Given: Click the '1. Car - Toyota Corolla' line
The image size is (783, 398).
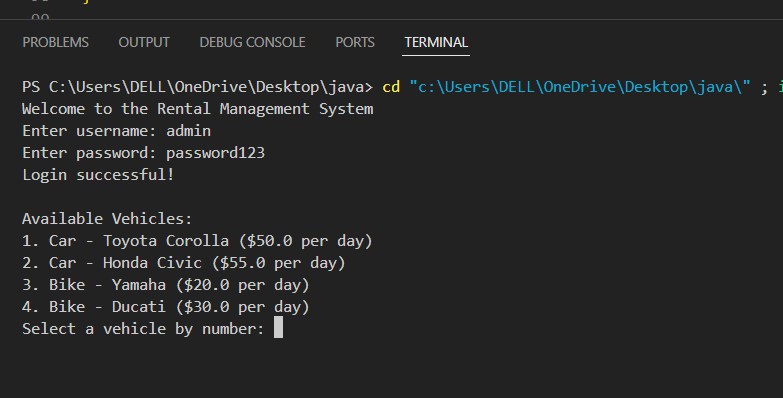Looking at the screenshot, I should (x=197, y=241).
